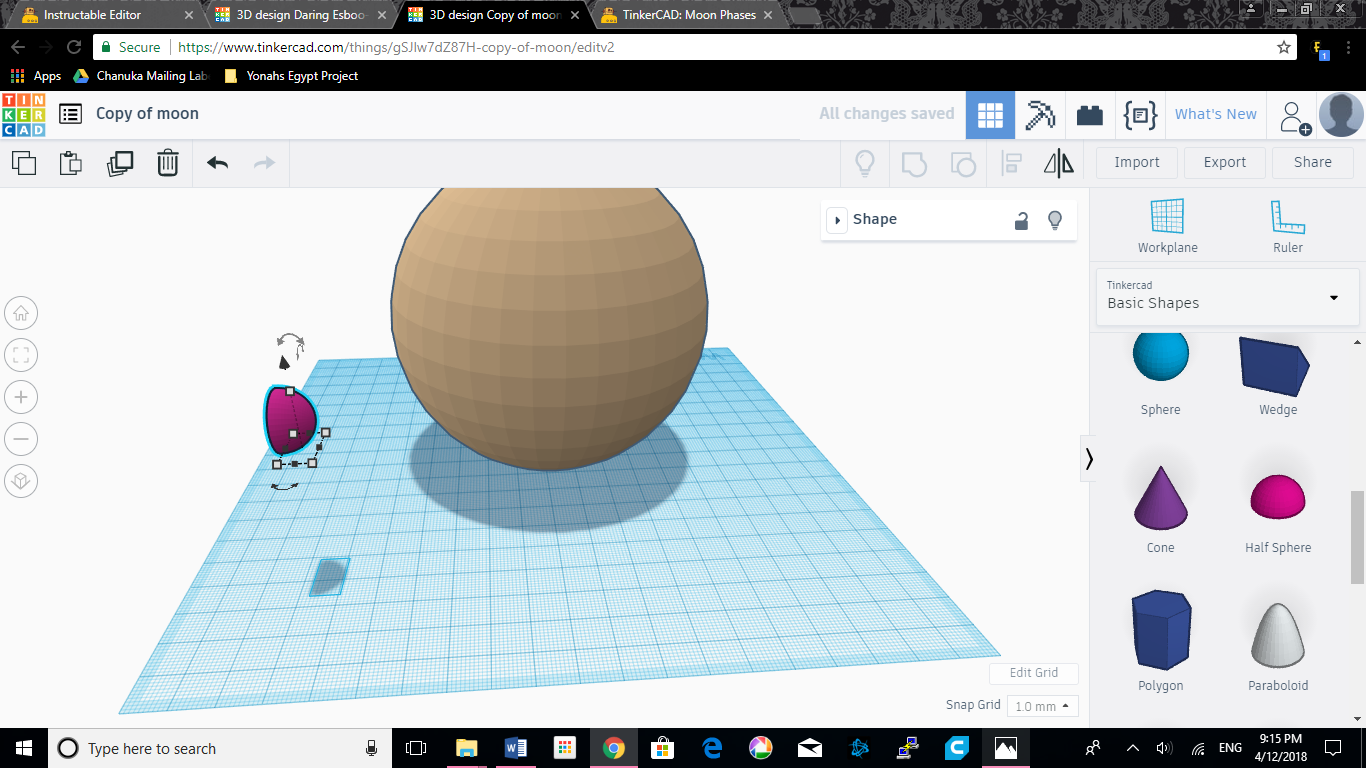This screenshot has height=768, width=1366.
Task: Click the Share button
Action: (1313, 163)
